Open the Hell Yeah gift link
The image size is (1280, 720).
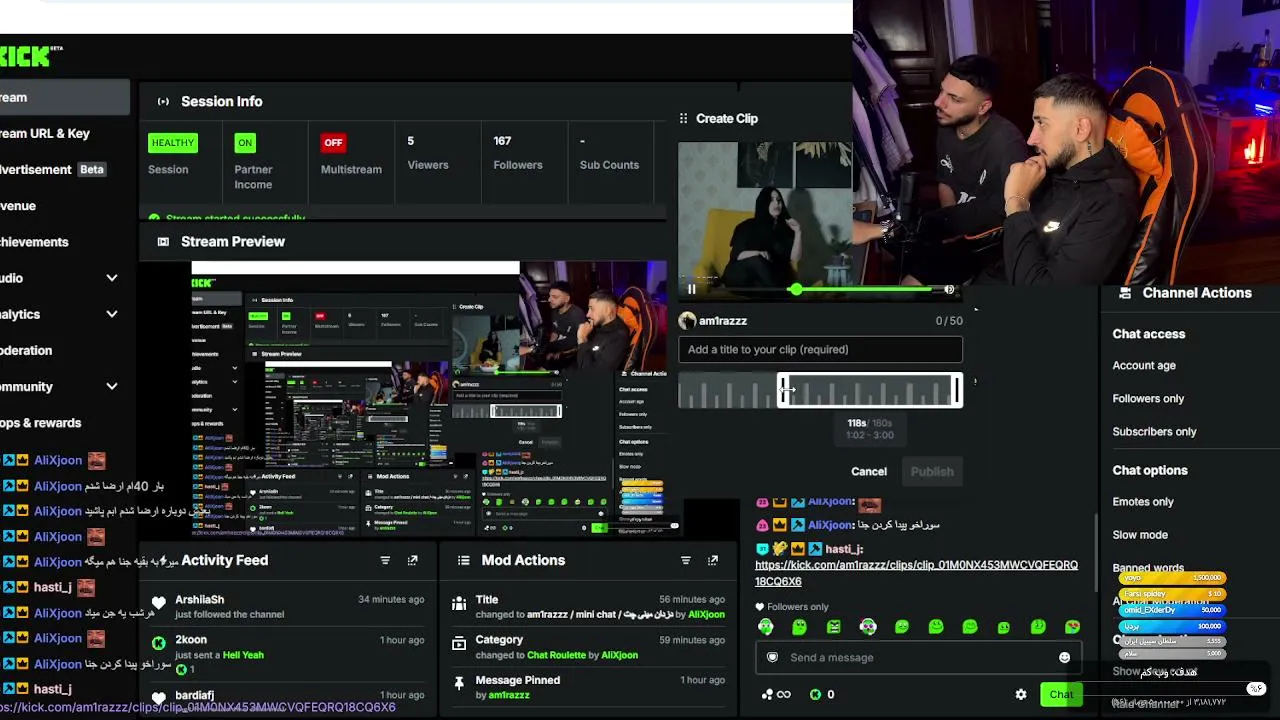pos(243,655)
